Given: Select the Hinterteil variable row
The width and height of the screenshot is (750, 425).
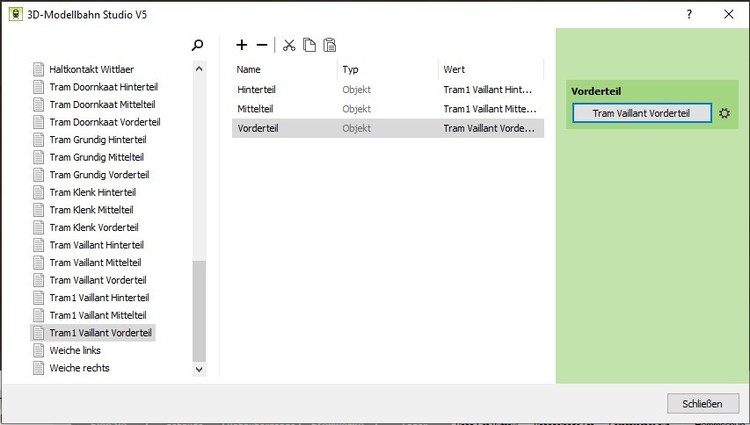Looking at the screenshot, I should pyautogui.click(x=388, y=89).
